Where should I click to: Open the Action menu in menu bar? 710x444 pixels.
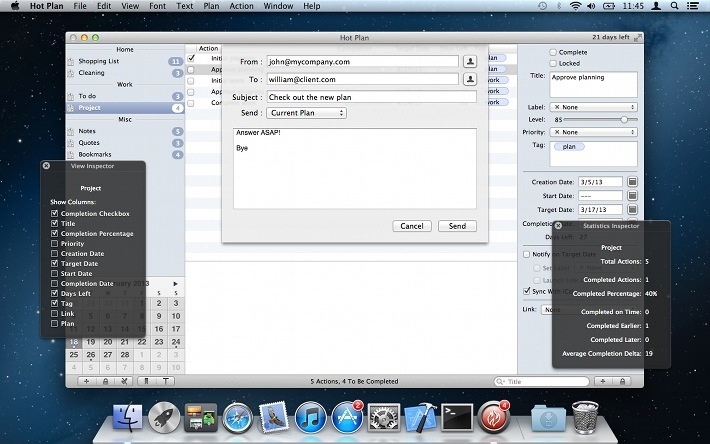point(241,6)
